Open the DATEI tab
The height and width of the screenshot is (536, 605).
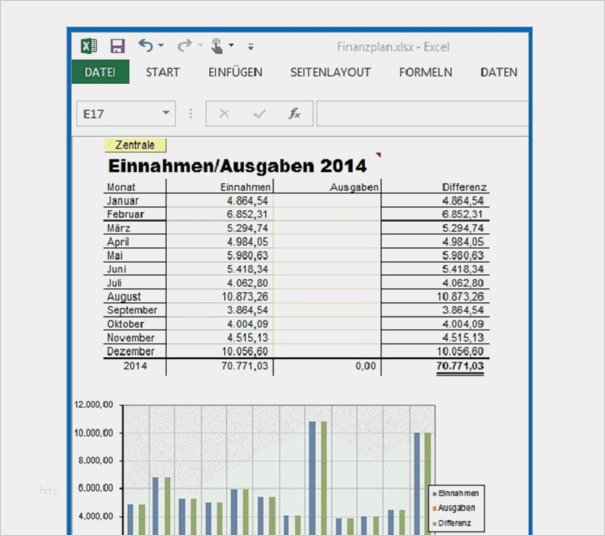pyautogui.click(x=100, y=73)
